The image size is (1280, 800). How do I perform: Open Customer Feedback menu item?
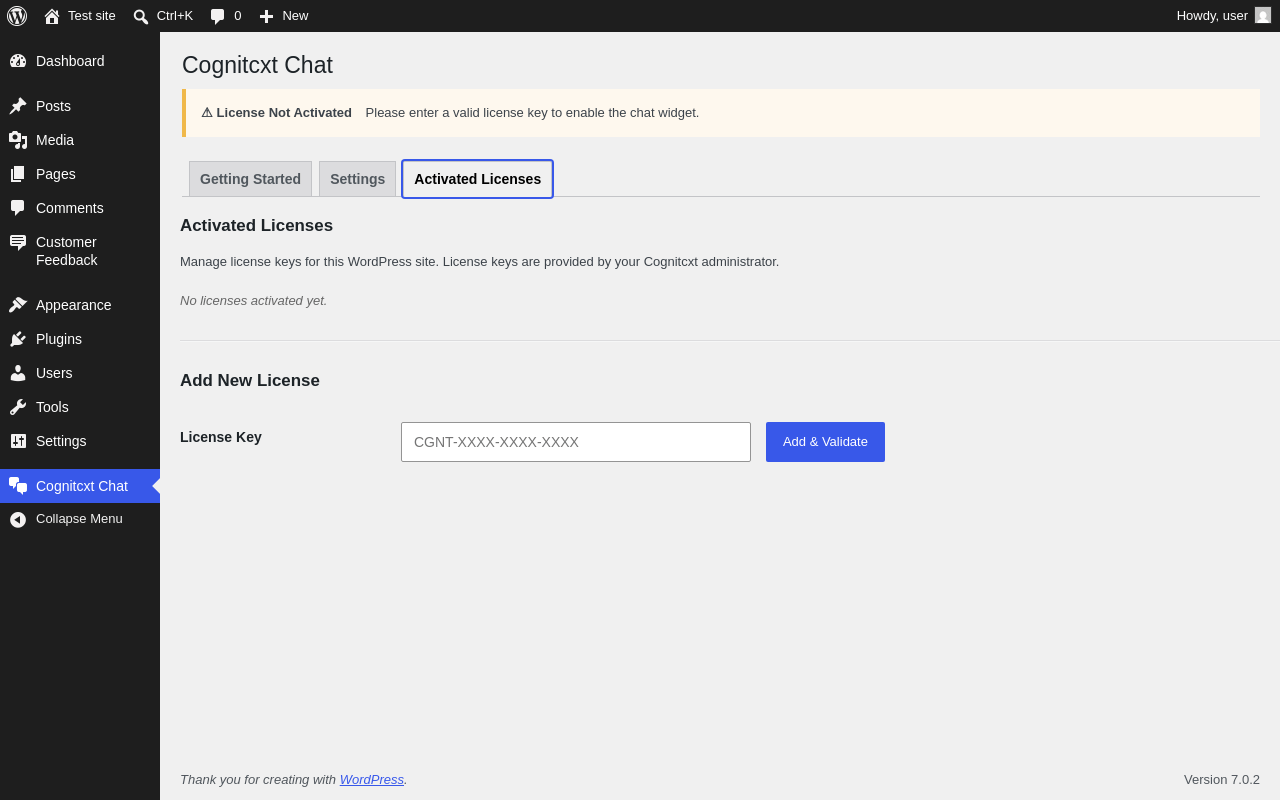[80, 251]
